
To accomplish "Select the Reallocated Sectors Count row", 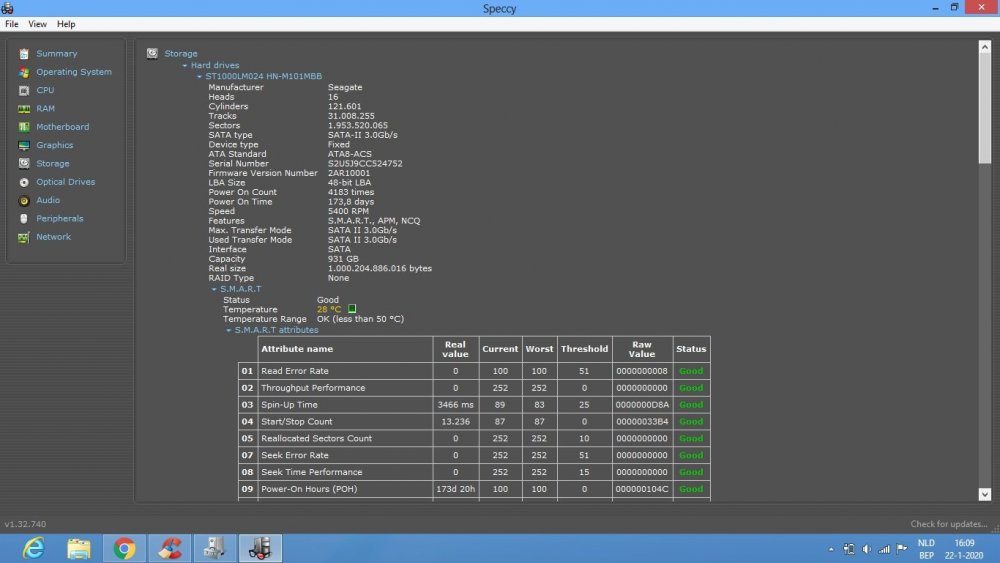I will (474, 439).
